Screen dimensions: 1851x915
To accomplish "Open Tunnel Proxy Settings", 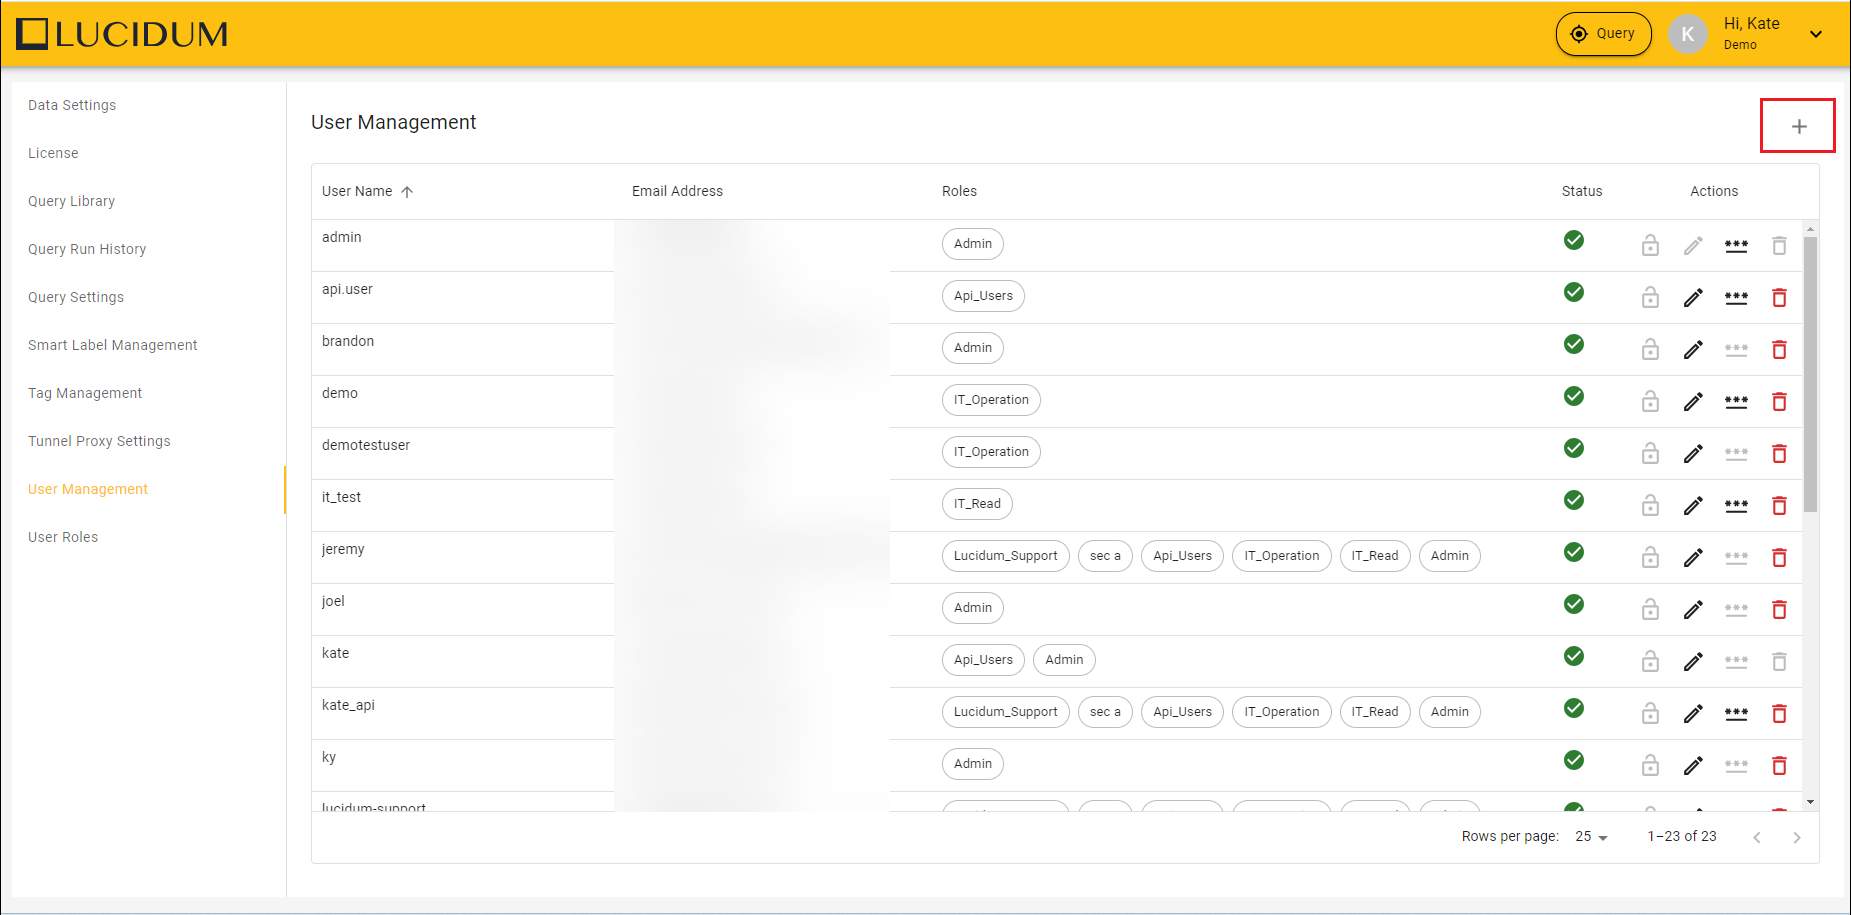I will click(99, 441).
